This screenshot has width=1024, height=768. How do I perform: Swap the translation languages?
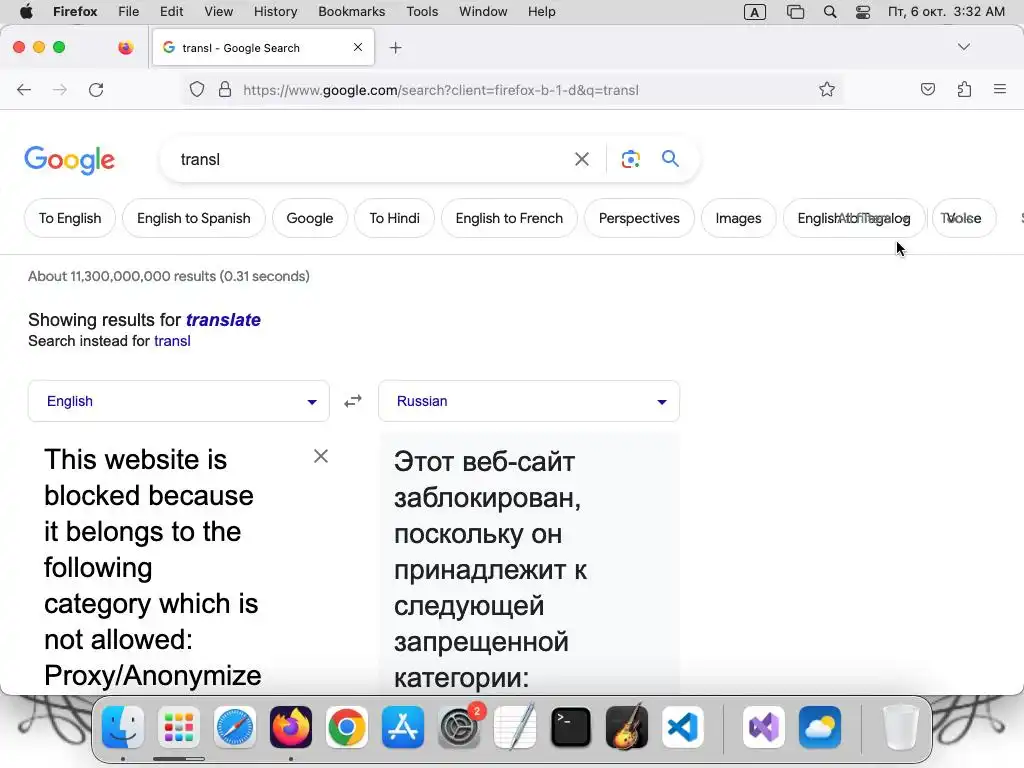(353, 401)
